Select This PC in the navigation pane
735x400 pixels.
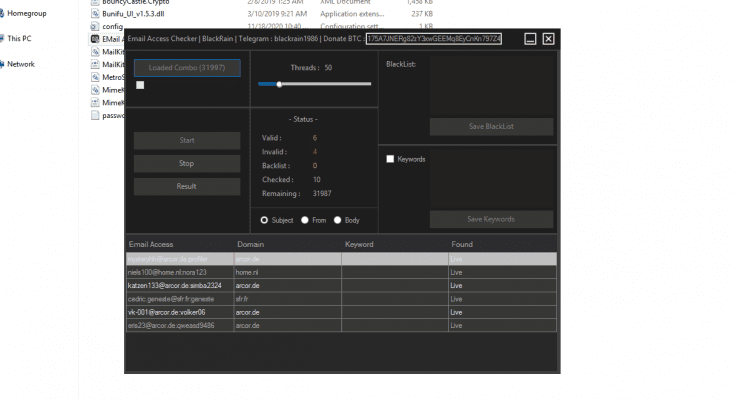pyautogui.click(x=20, y=38)
